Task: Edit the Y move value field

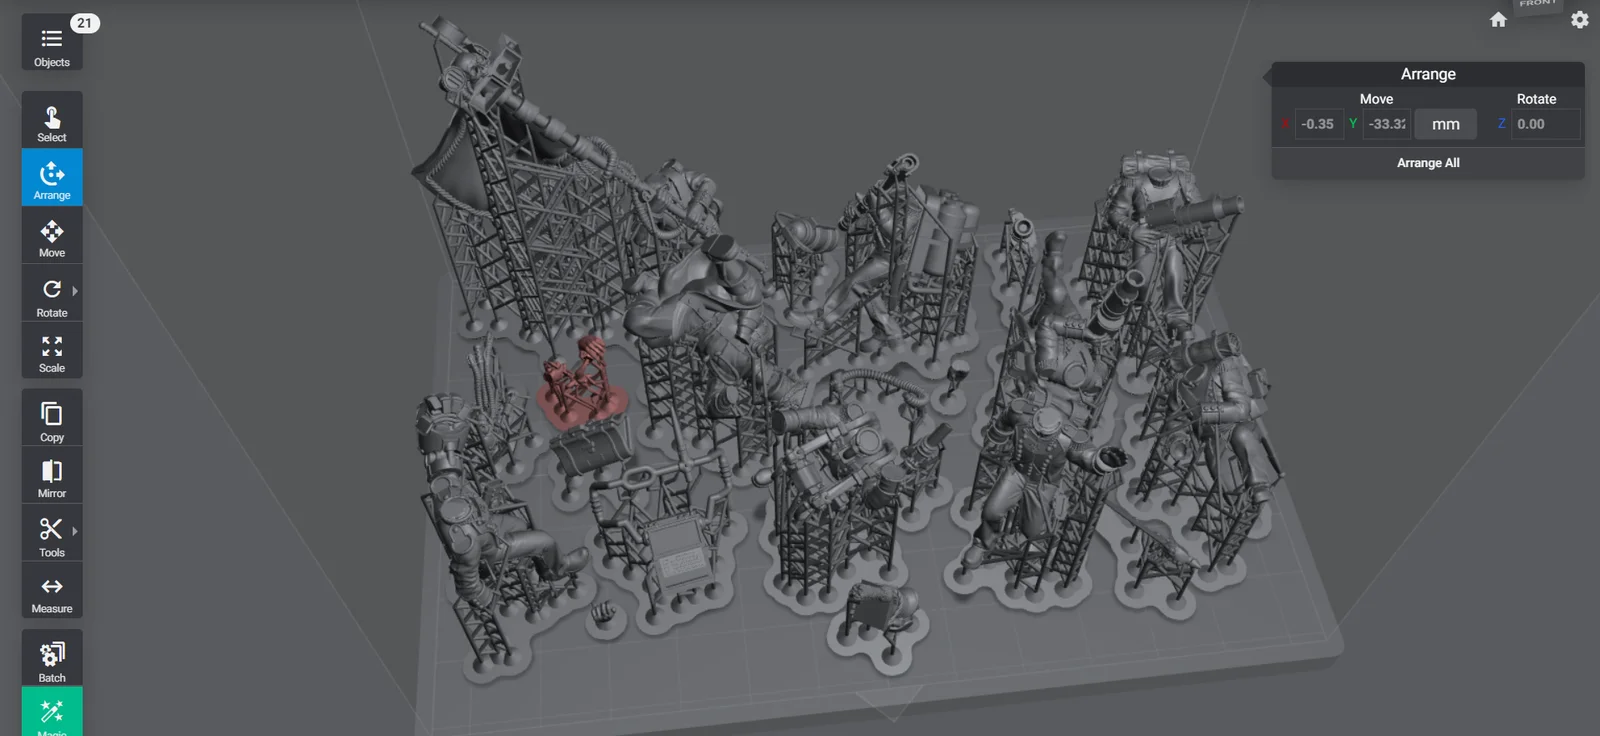Action: point(1387,124)
